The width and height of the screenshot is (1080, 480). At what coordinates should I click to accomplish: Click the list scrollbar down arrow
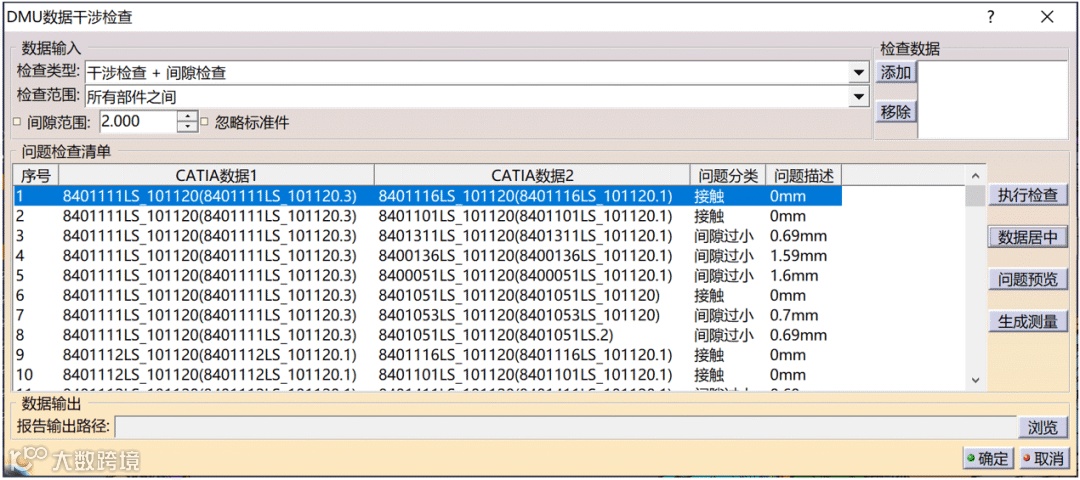(x=974, y=379)
